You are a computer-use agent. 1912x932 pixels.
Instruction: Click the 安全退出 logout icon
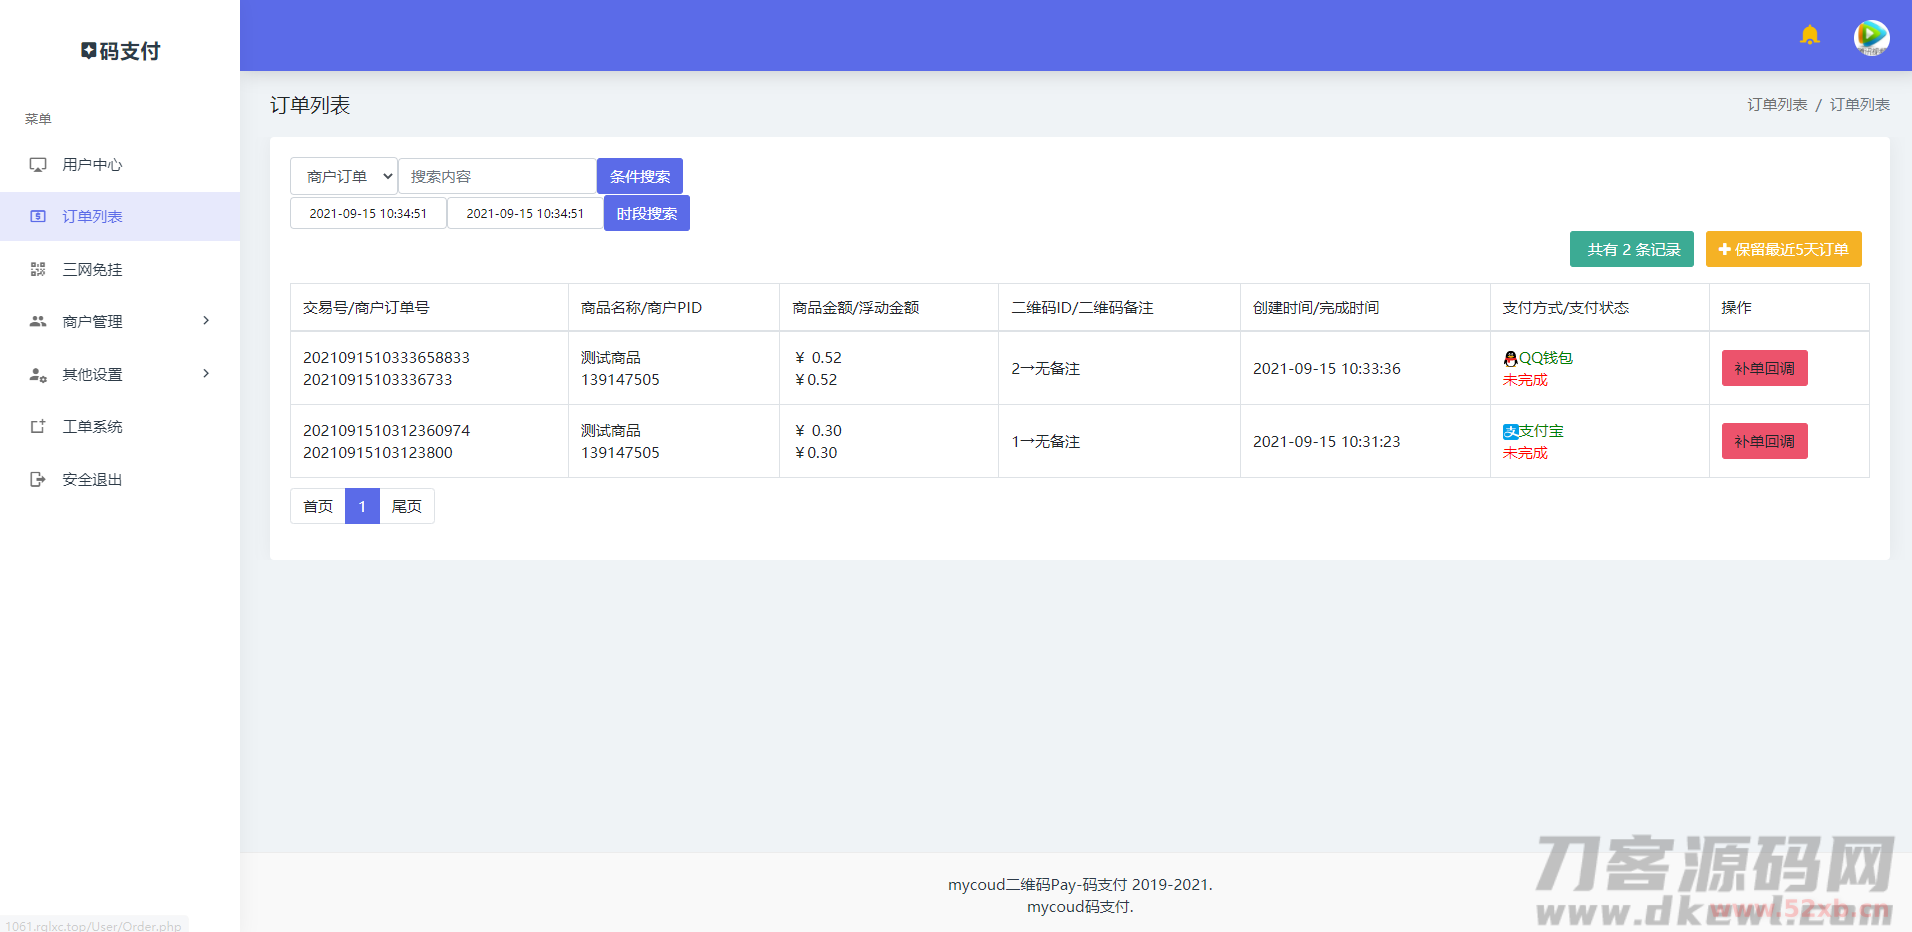pos(38,480)
